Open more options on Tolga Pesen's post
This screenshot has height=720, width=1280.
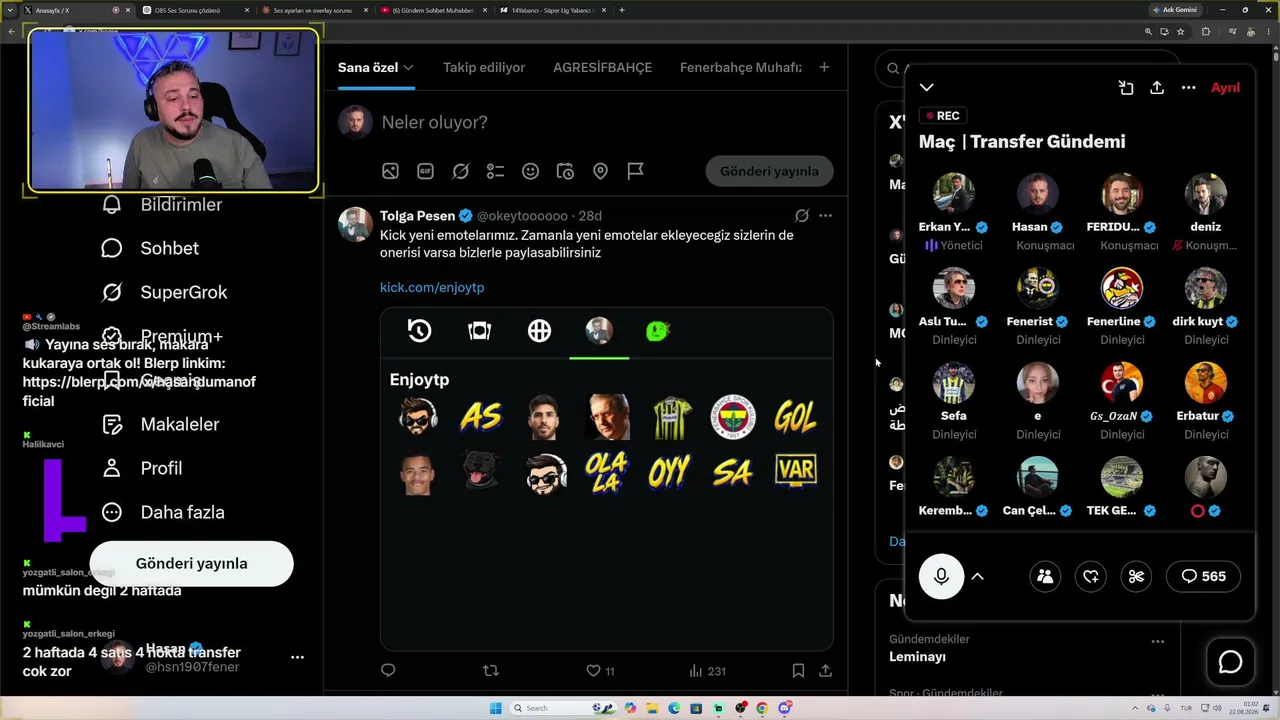click(825, 215)
